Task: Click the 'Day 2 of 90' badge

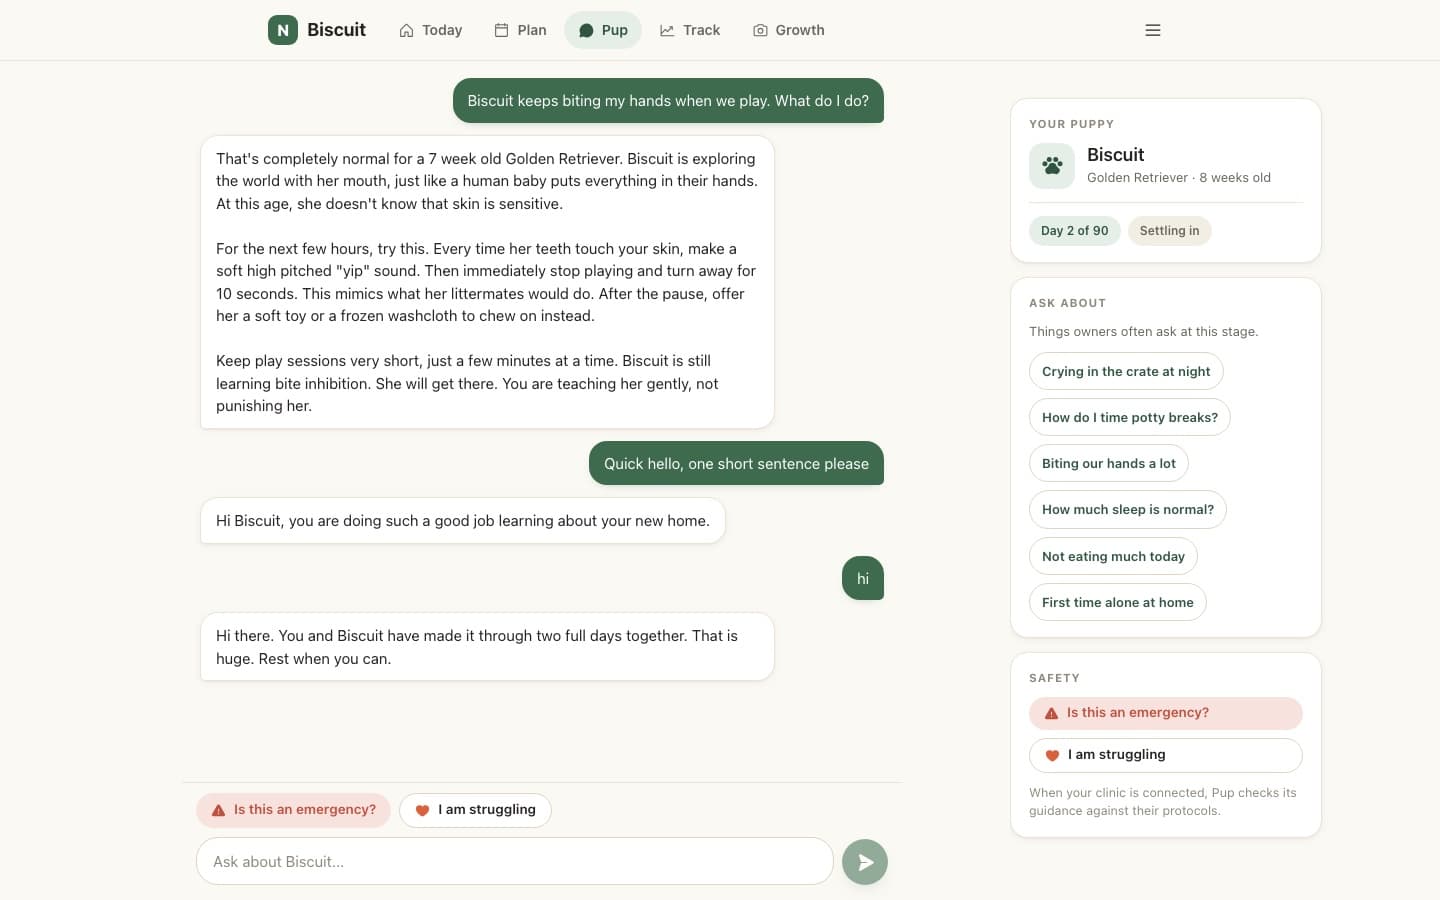Action: coord(1075,231)
